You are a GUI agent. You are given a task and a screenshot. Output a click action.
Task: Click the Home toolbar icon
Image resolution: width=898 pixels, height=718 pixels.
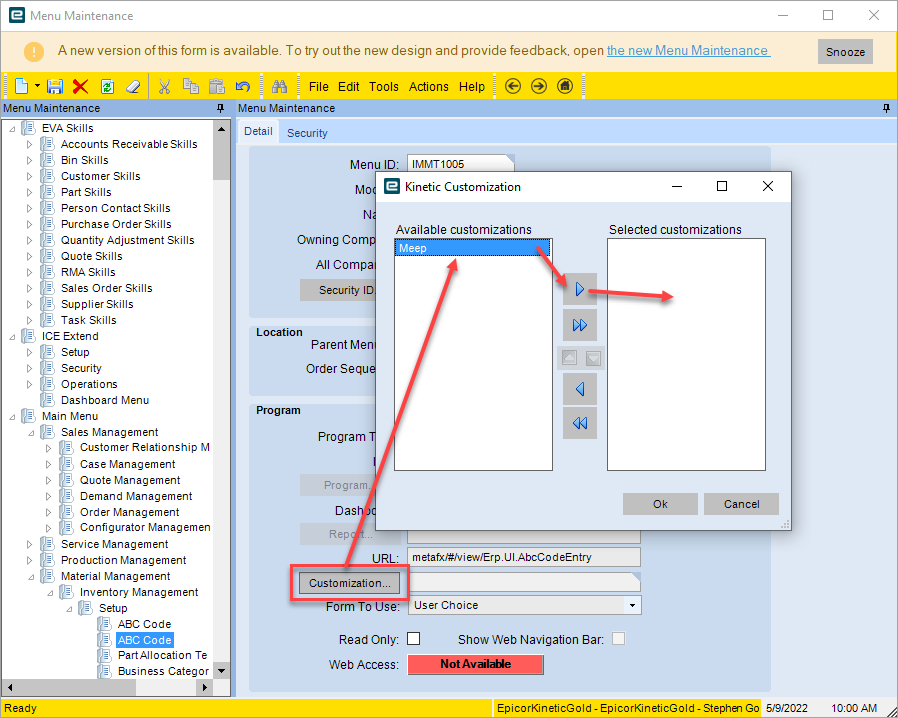(x=565, y=86)
